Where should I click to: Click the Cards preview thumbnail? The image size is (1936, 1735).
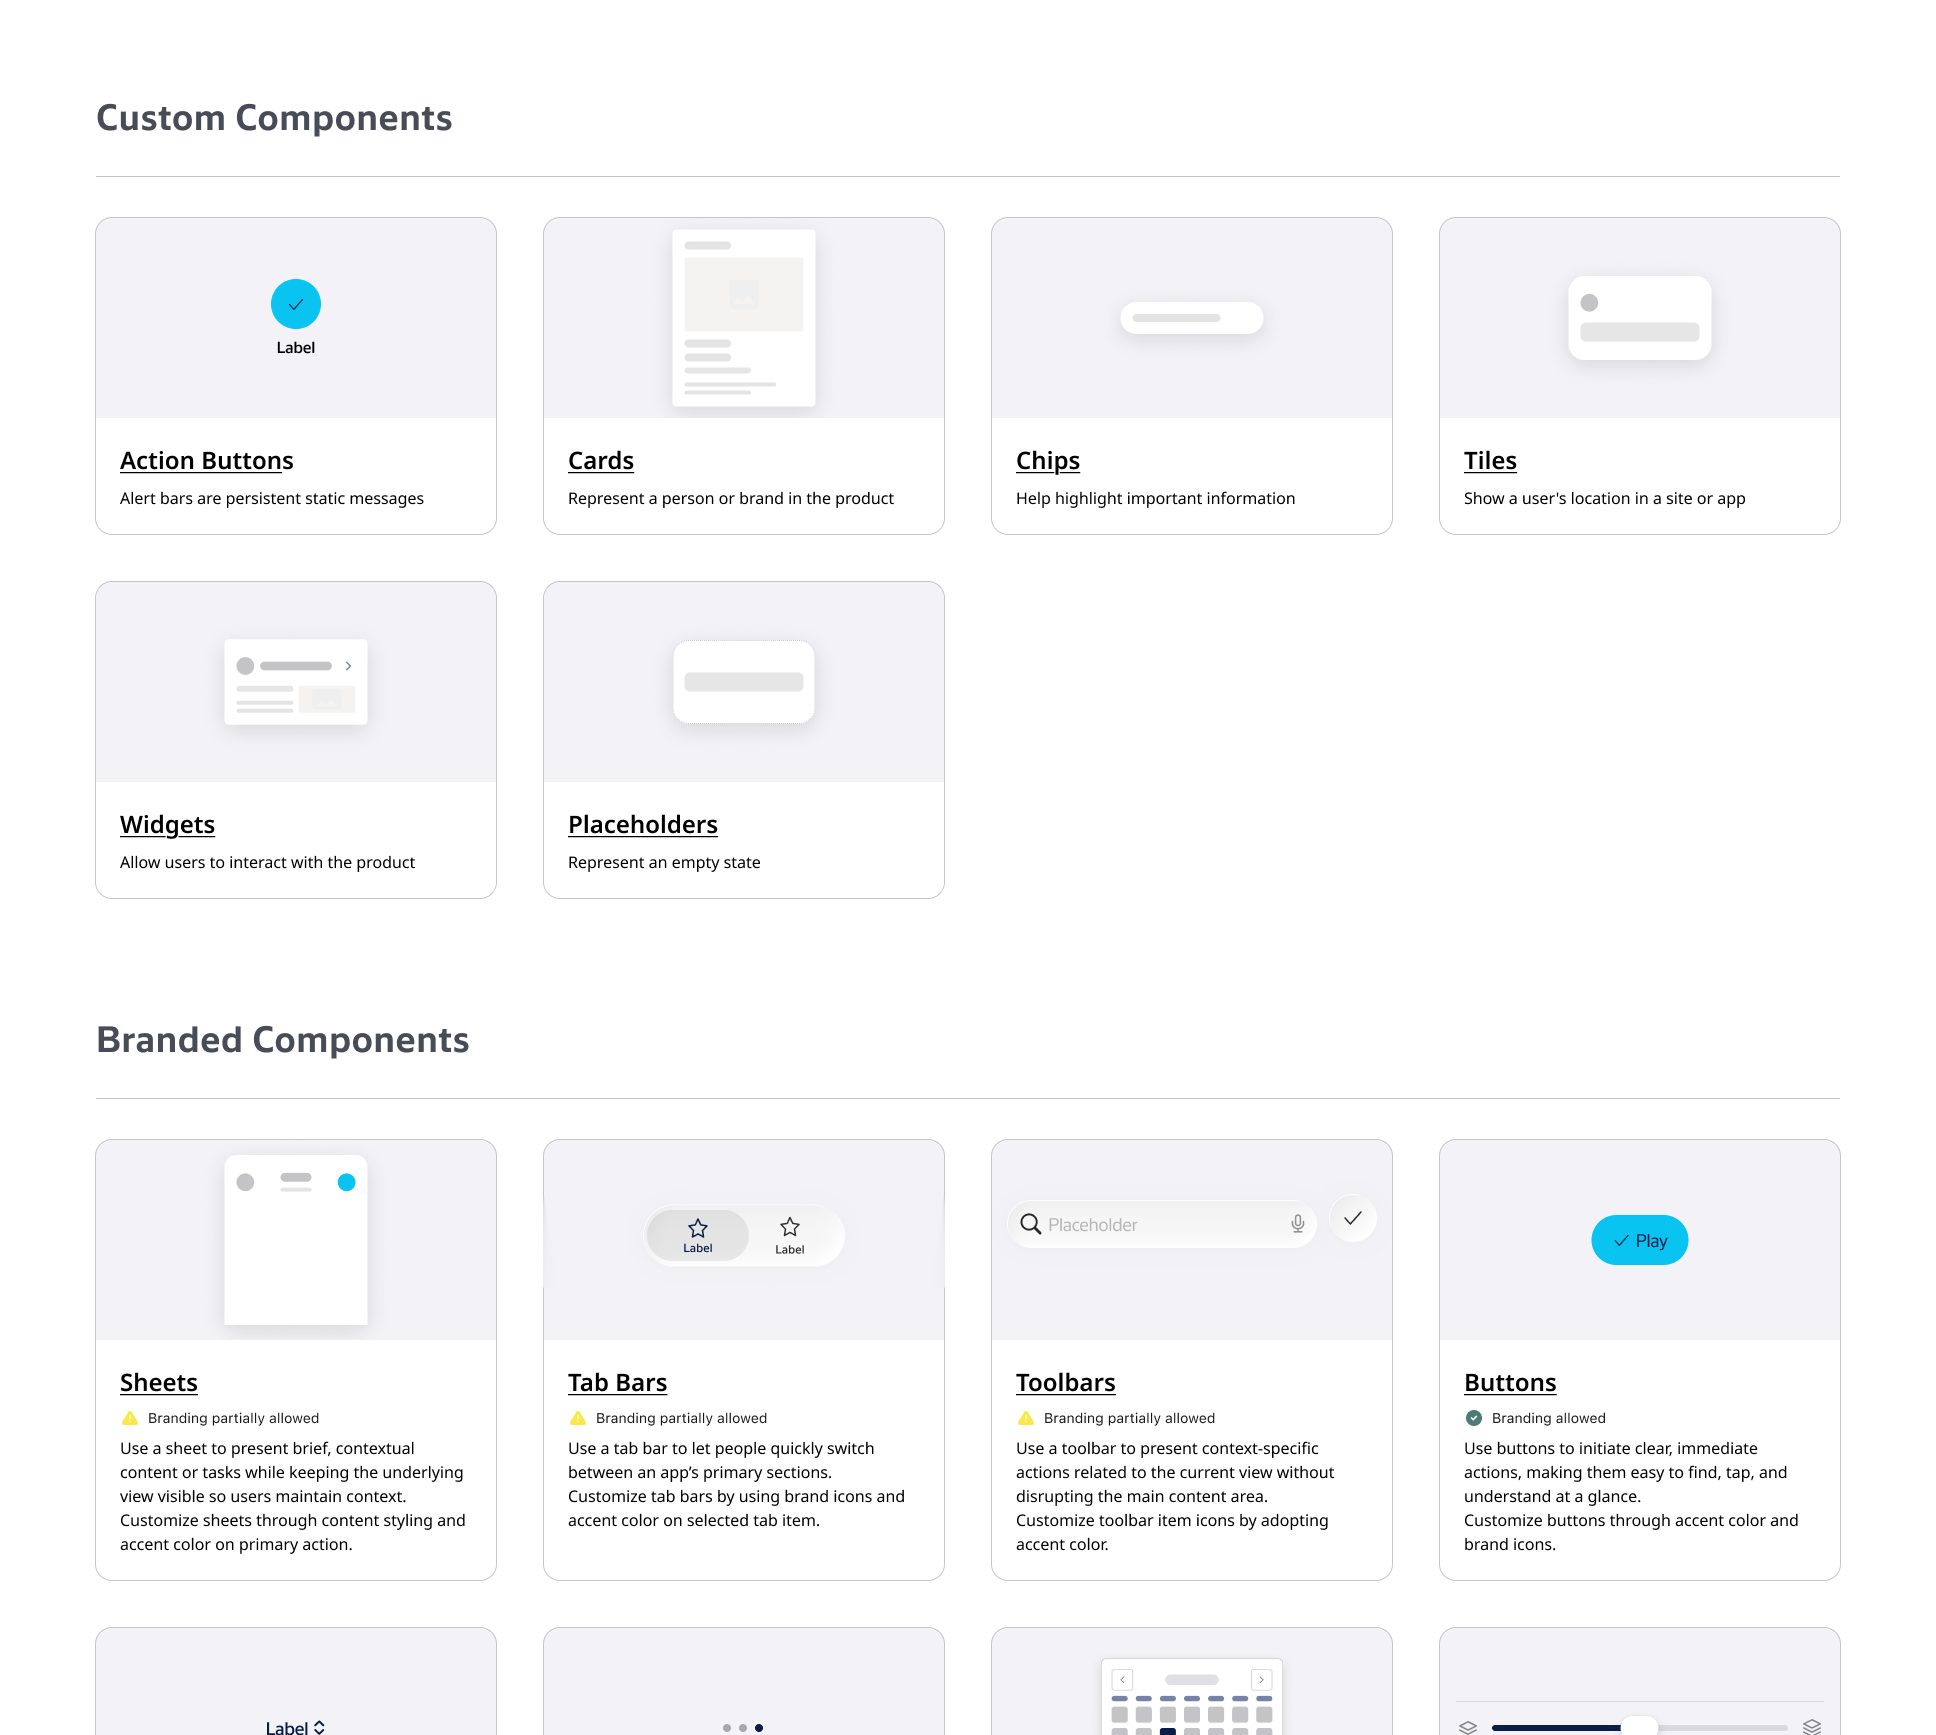[x=743, y=318]
